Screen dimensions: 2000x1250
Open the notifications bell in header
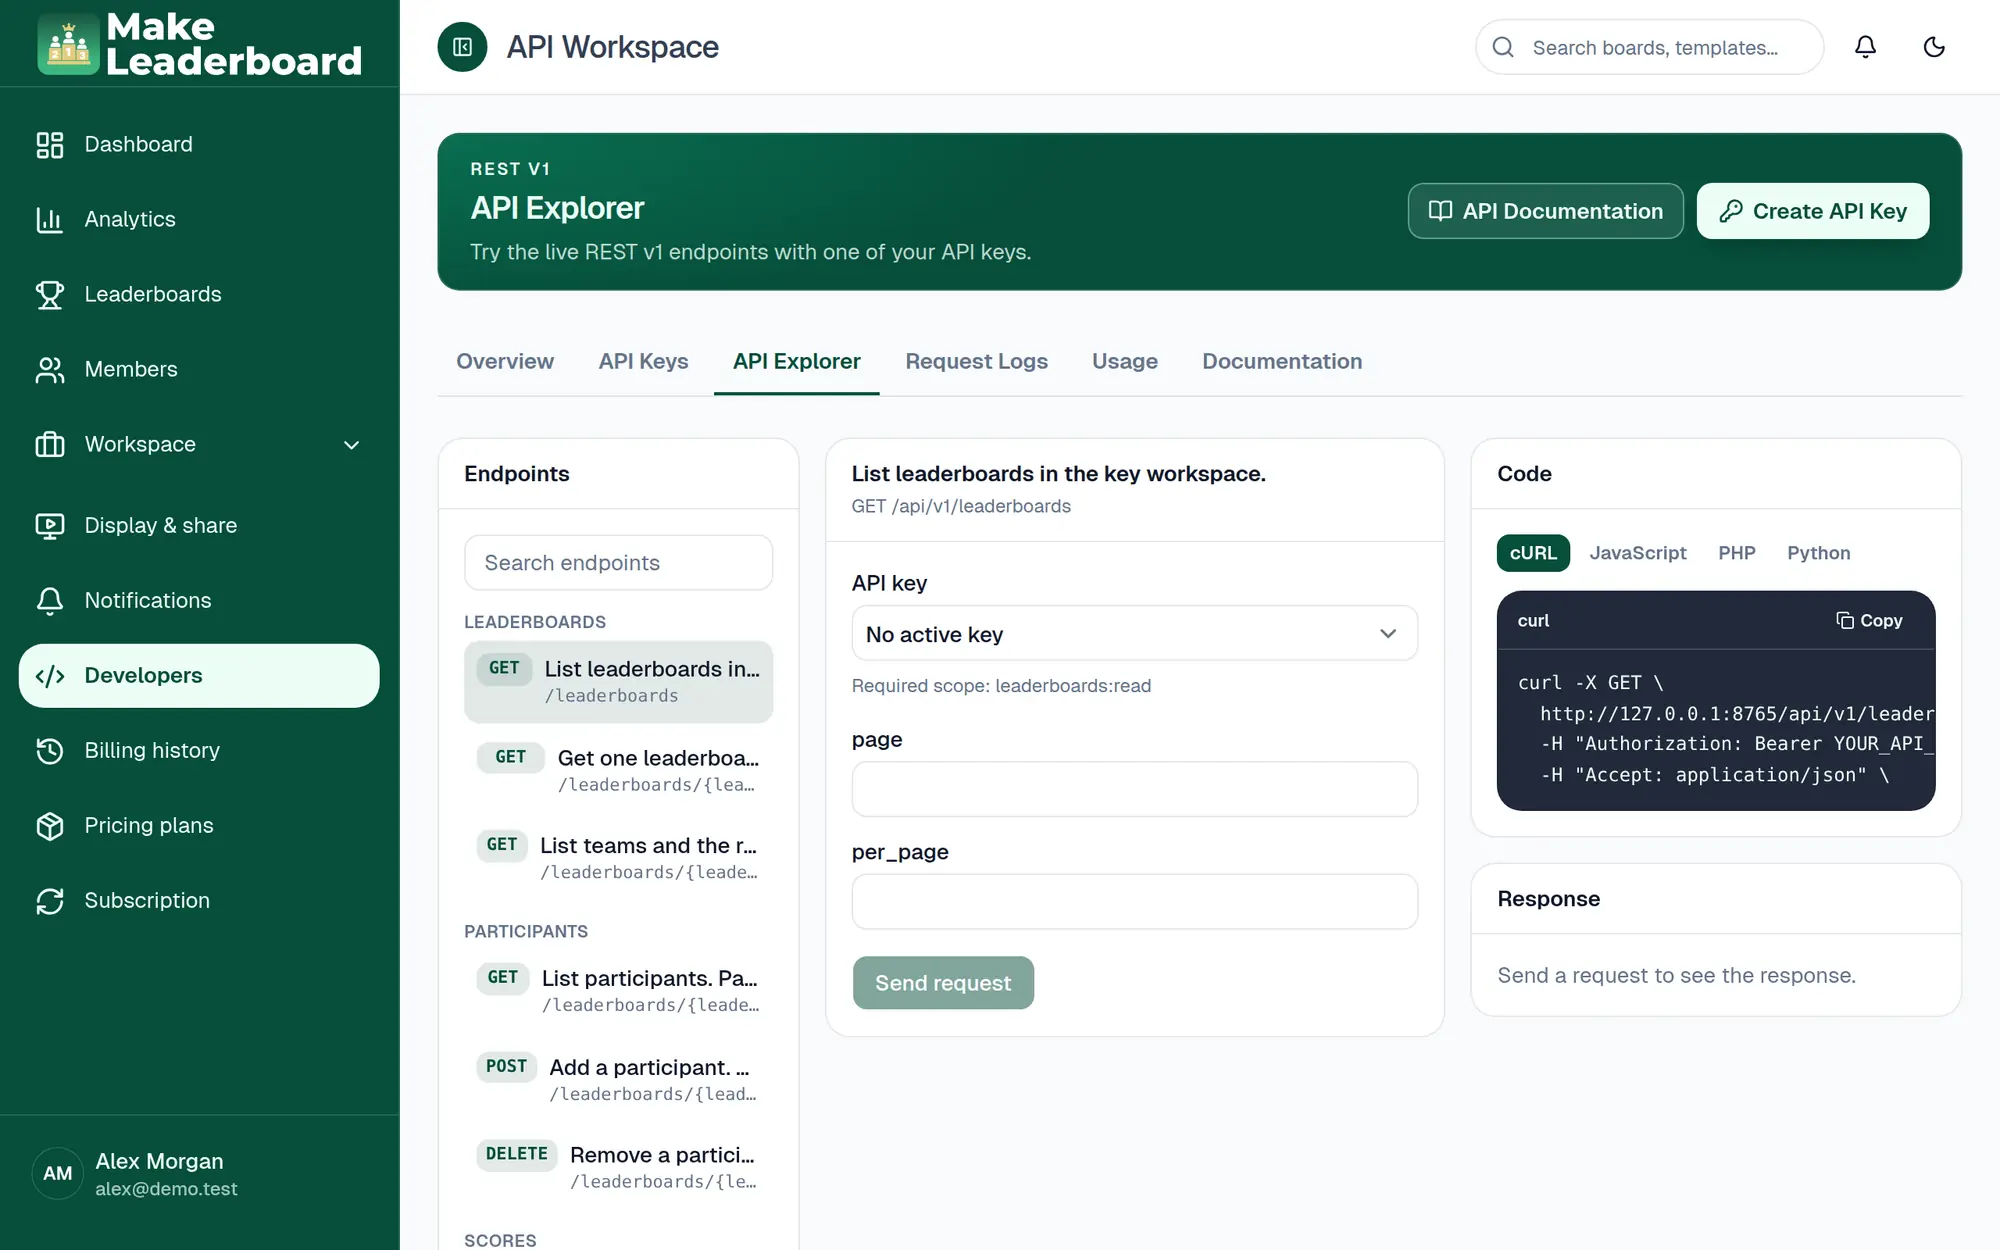1865,47
